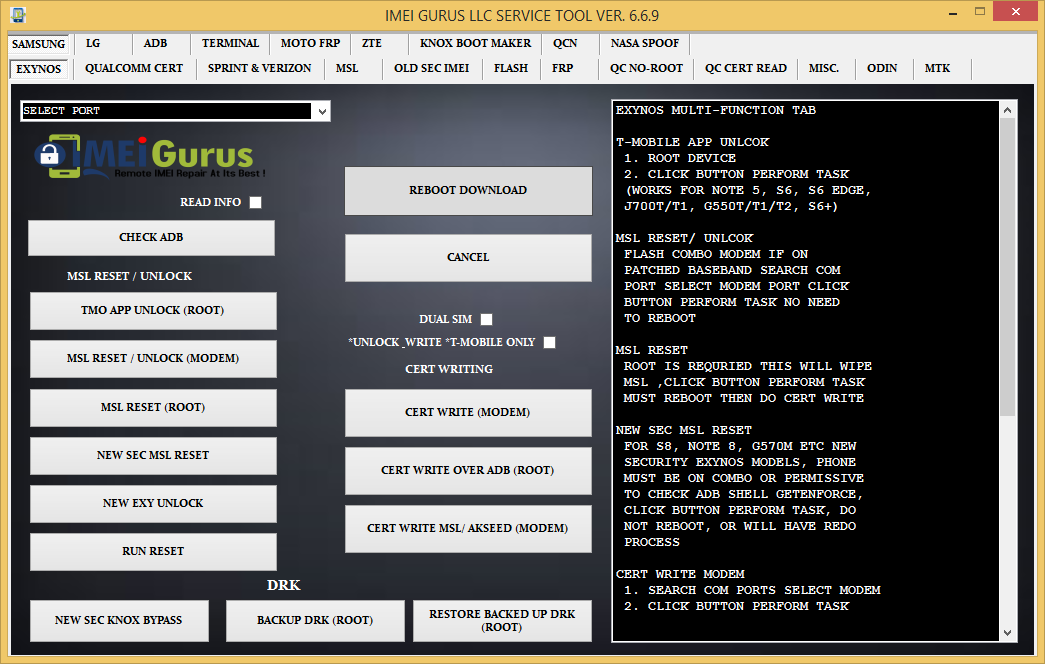Open the QUALCOMM CERT sub-tab
This screenshot has height=664, width=1045.
coord(134,68)
